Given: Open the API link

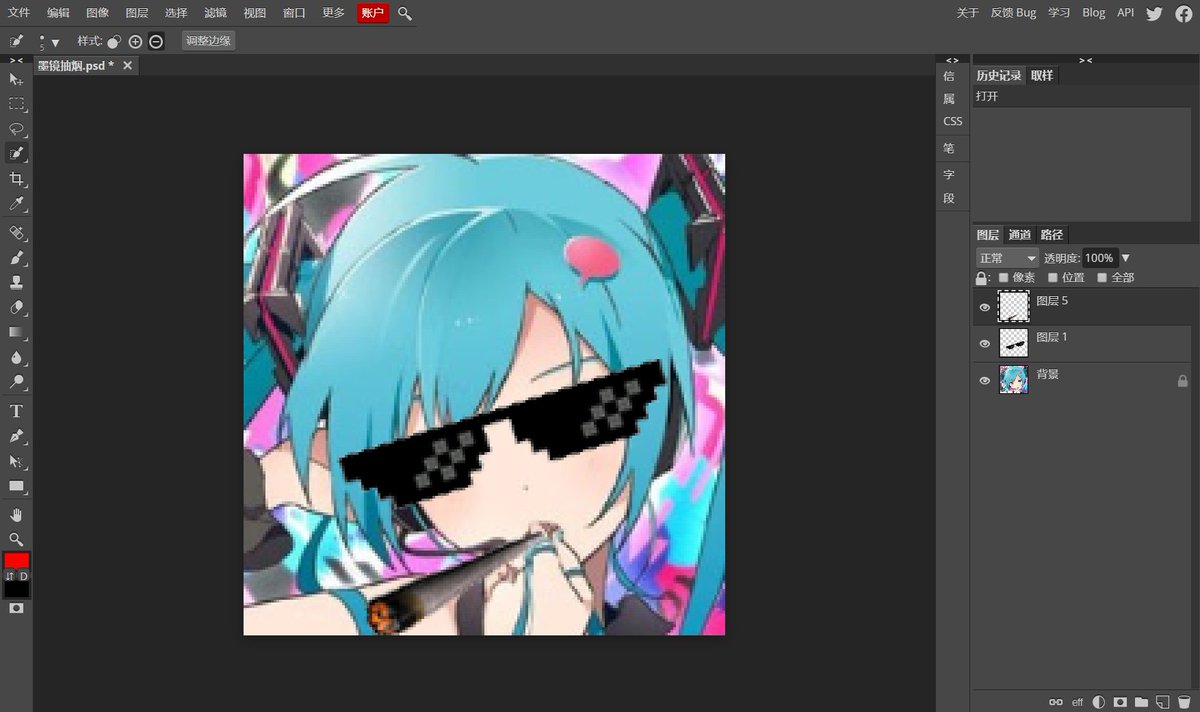Looking at the screenshot, I should [1126, 13].
